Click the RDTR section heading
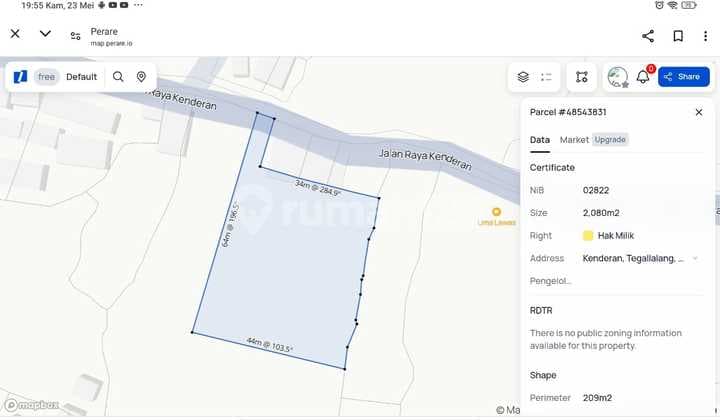 (541, 310)
